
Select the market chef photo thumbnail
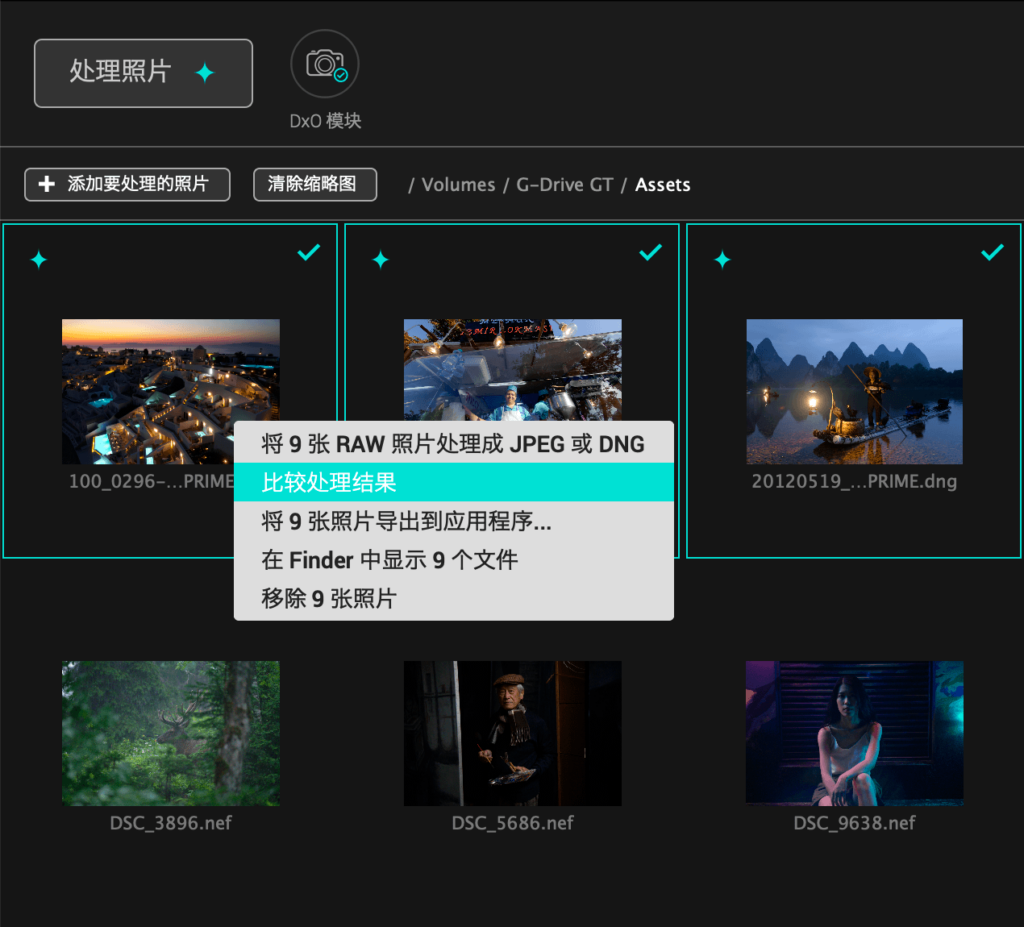pyautogui.click(x=513, y=370)
